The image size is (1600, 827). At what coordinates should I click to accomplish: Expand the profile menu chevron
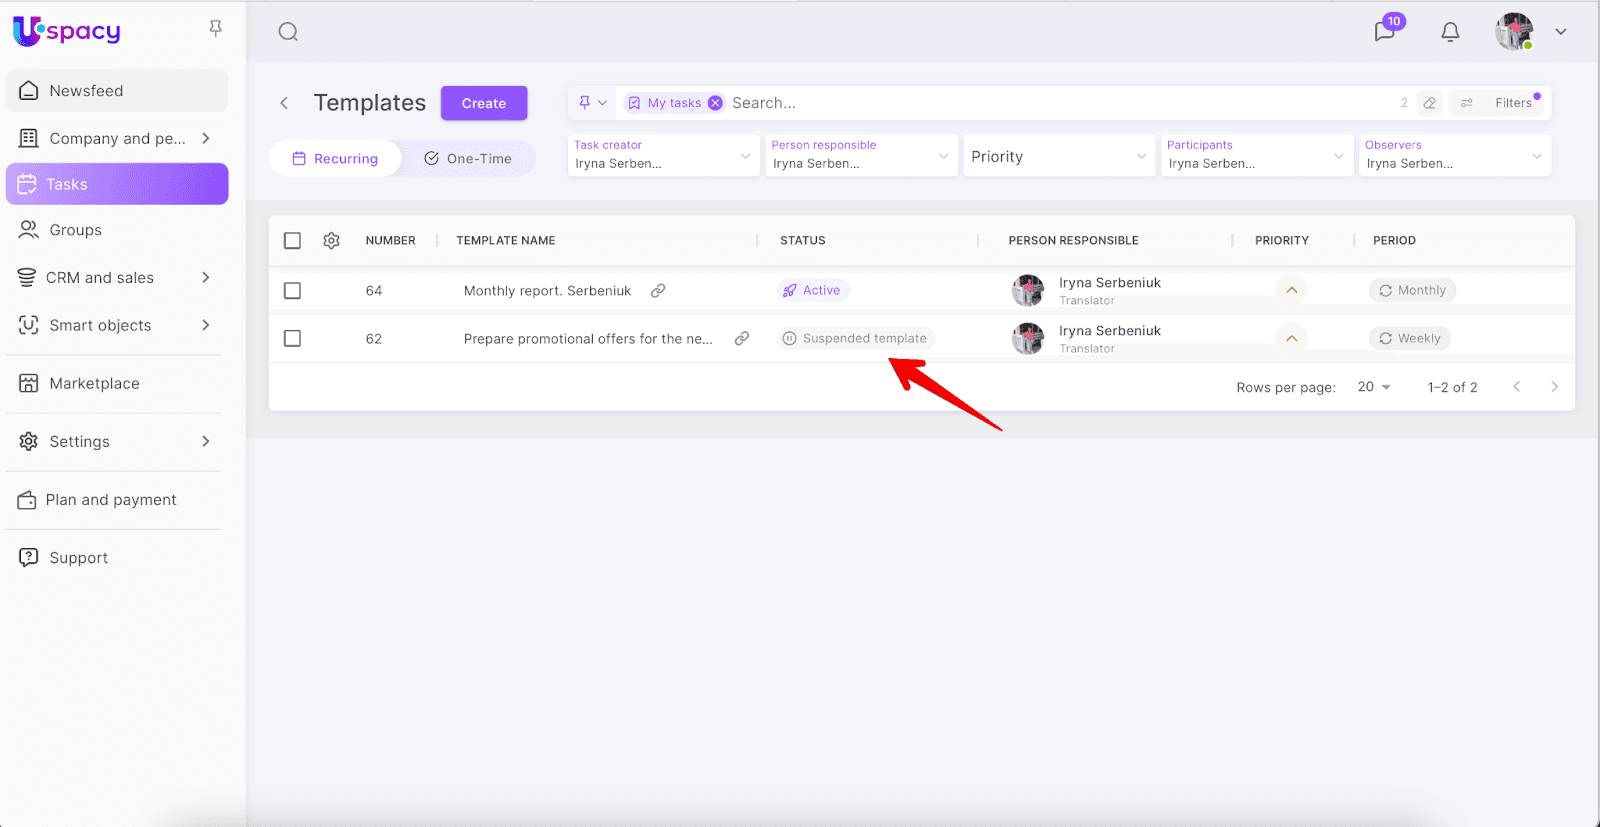coord(1560,32)
